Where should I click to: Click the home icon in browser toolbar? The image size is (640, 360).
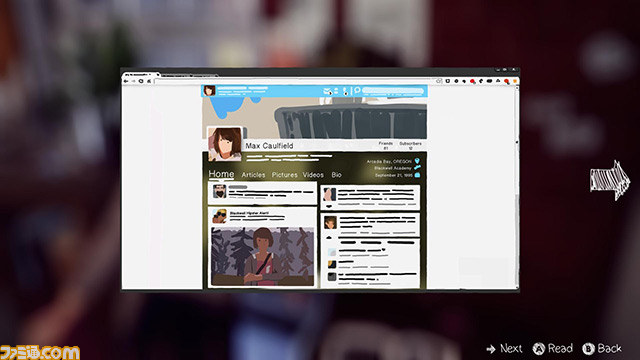tap(149, 81)
